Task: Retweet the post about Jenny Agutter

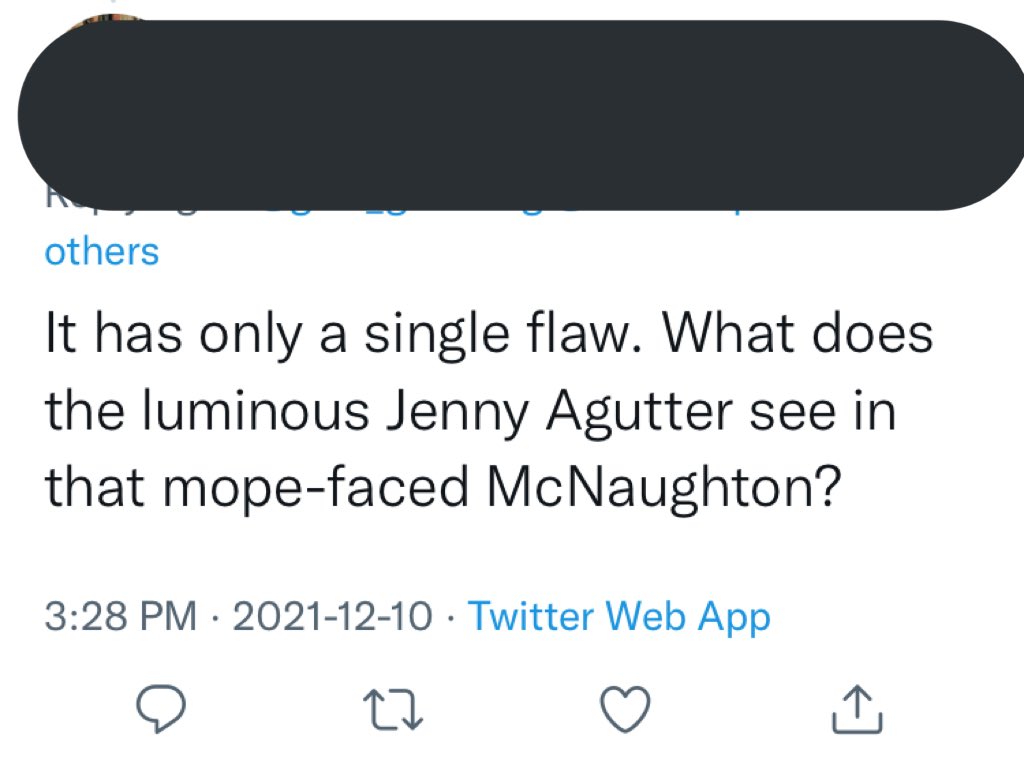Action: pyautogui.click(x=390, y=708)
